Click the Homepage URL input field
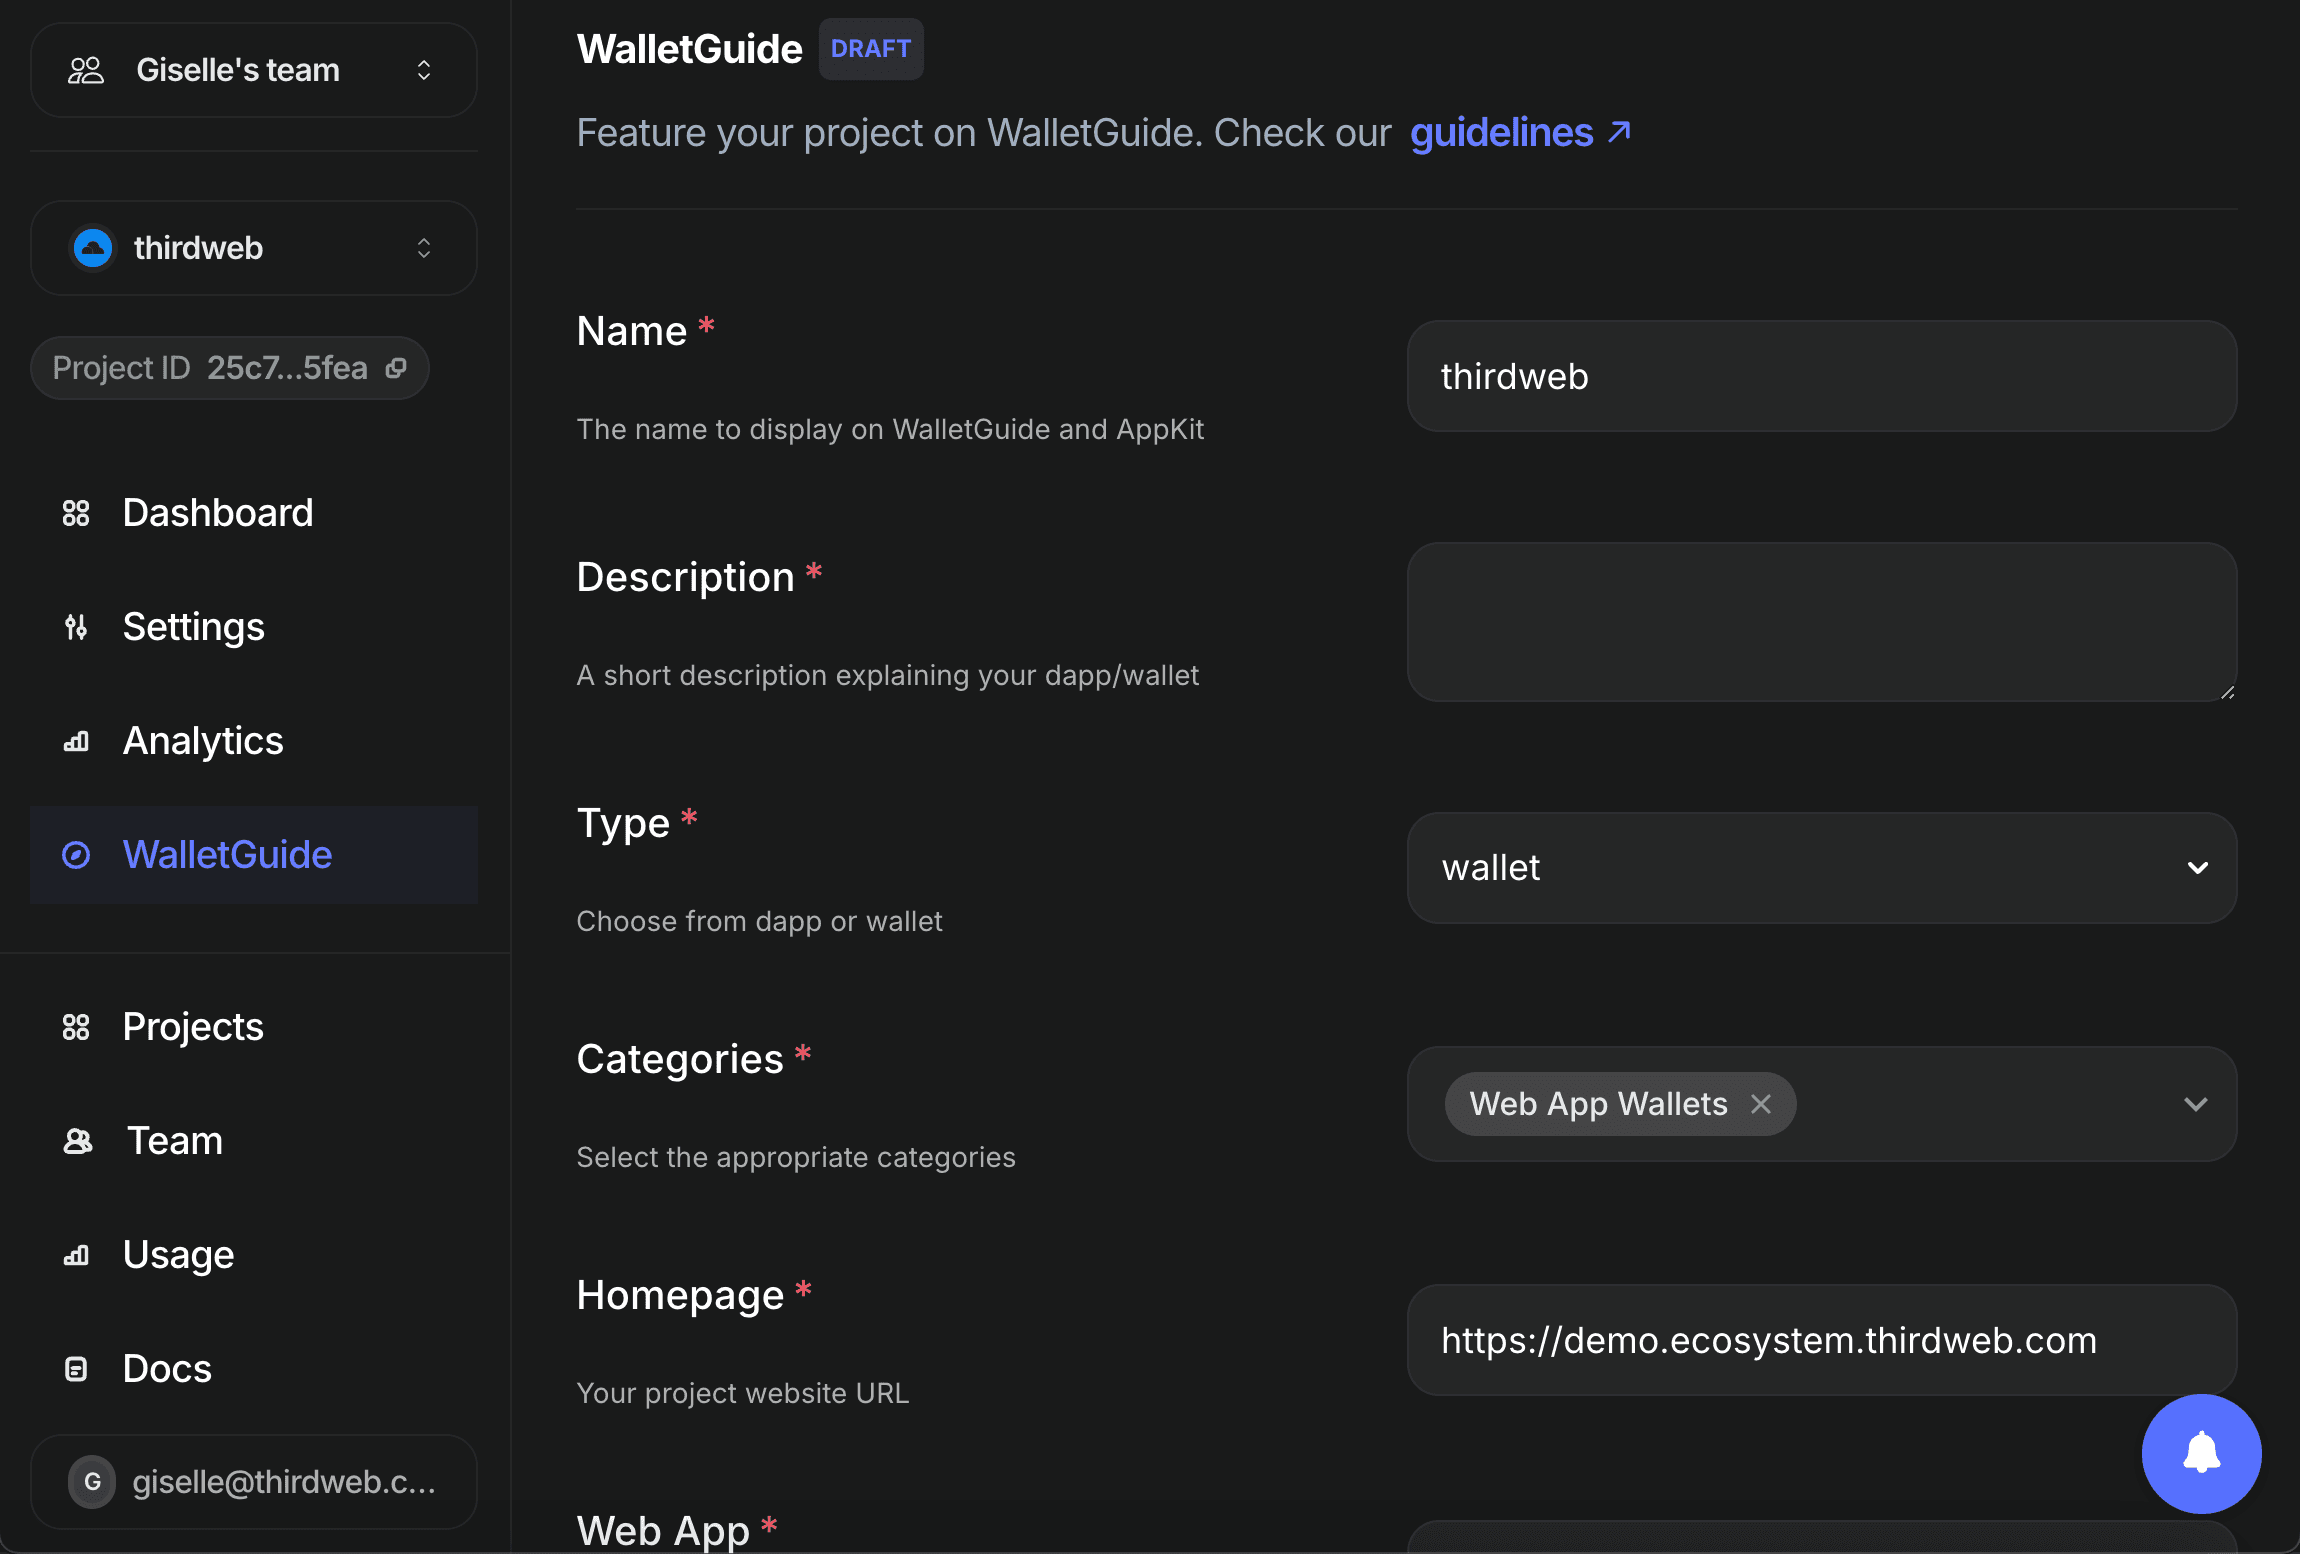Viewport: 2300px width, 1554px height. [x=1820, y=1340]
